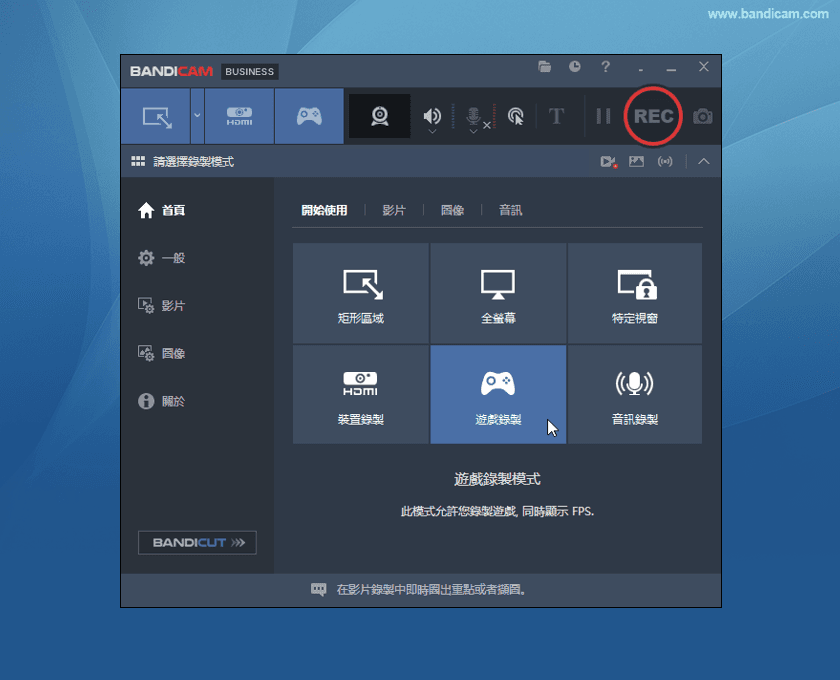
Task: Open 影片 settings in the sidebar
Action: [161, 305]
